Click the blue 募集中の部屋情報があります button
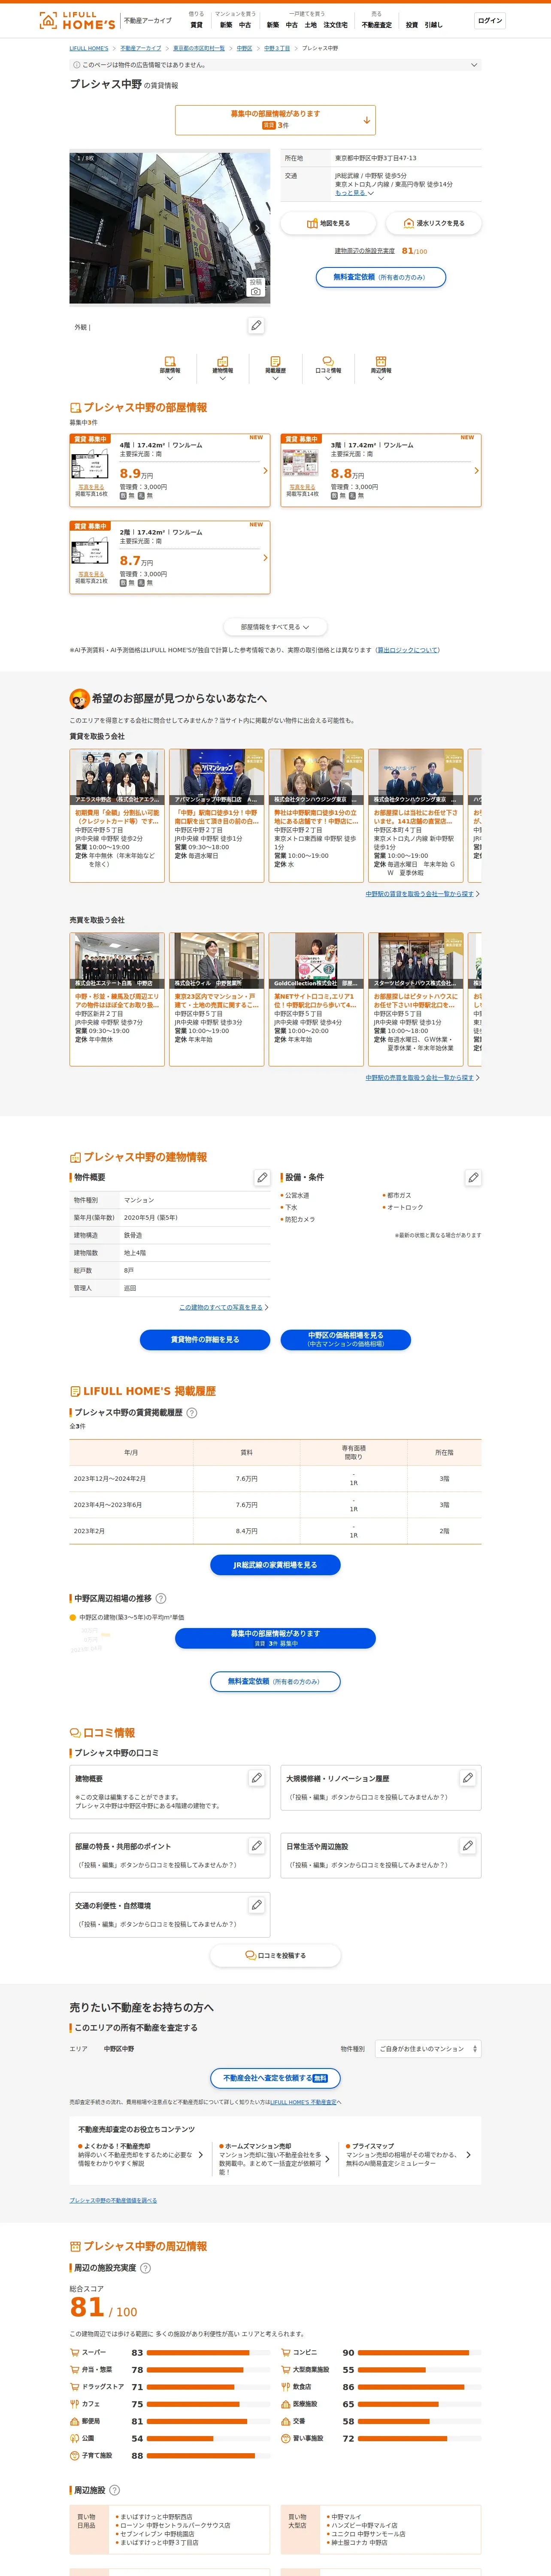551x2576 pixels. click(x=275, y=1638)
